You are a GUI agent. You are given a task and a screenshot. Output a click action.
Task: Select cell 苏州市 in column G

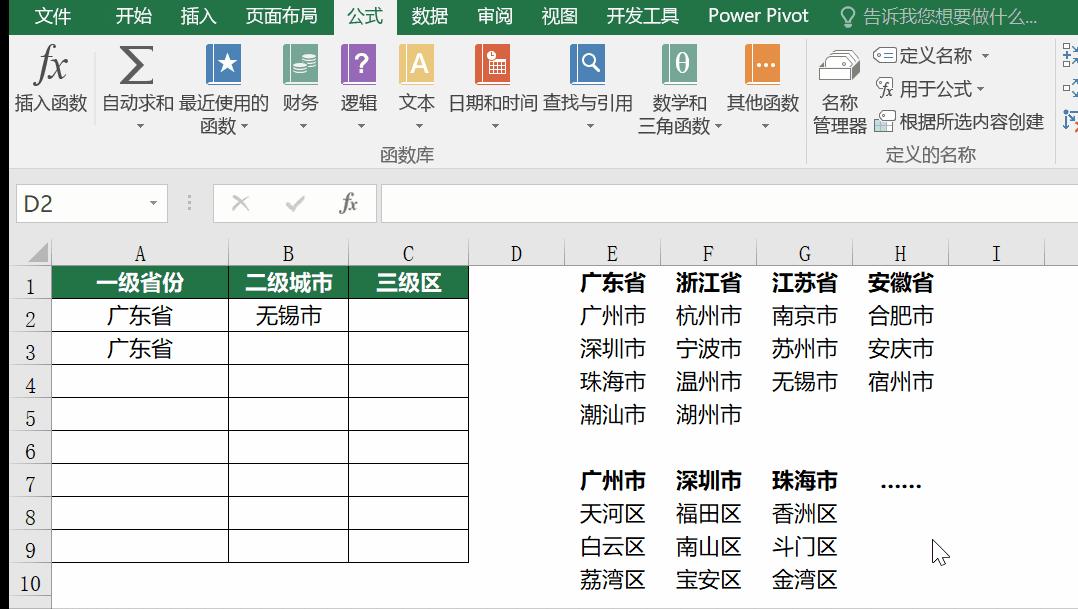click(x=804, y=348)
